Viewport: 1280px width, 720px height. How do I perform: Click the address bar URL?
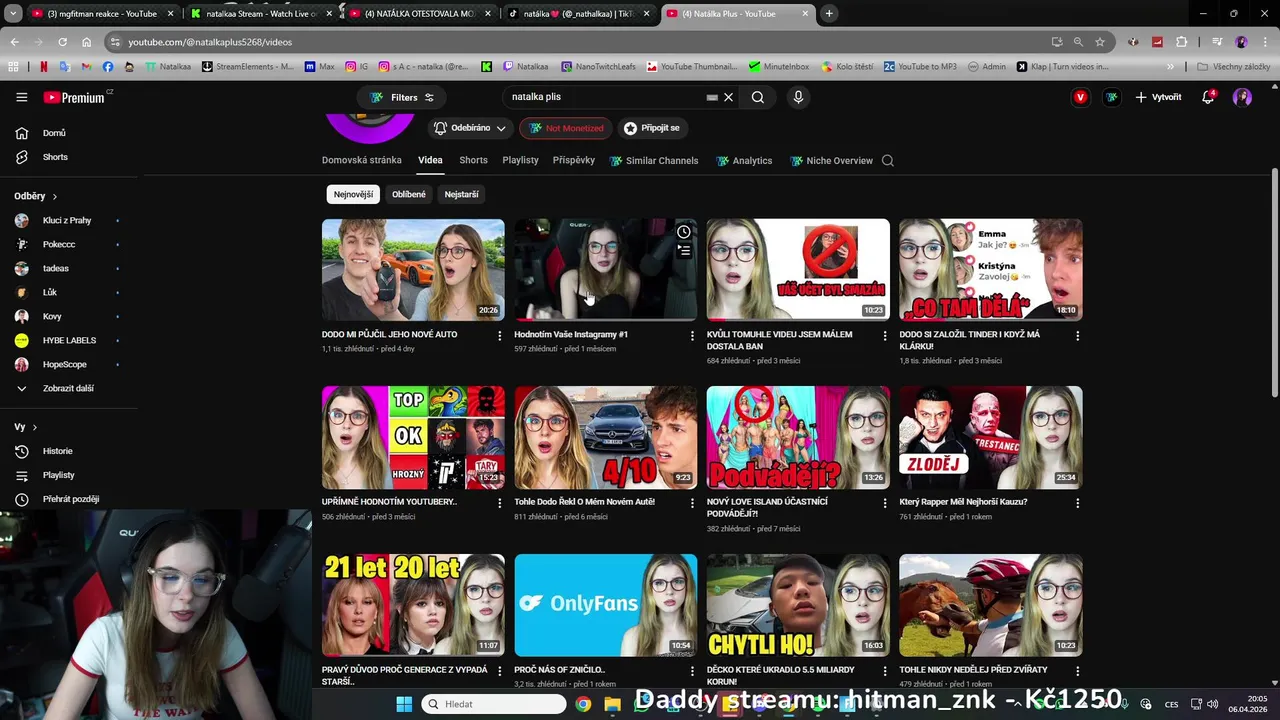(x=210, y=42)
